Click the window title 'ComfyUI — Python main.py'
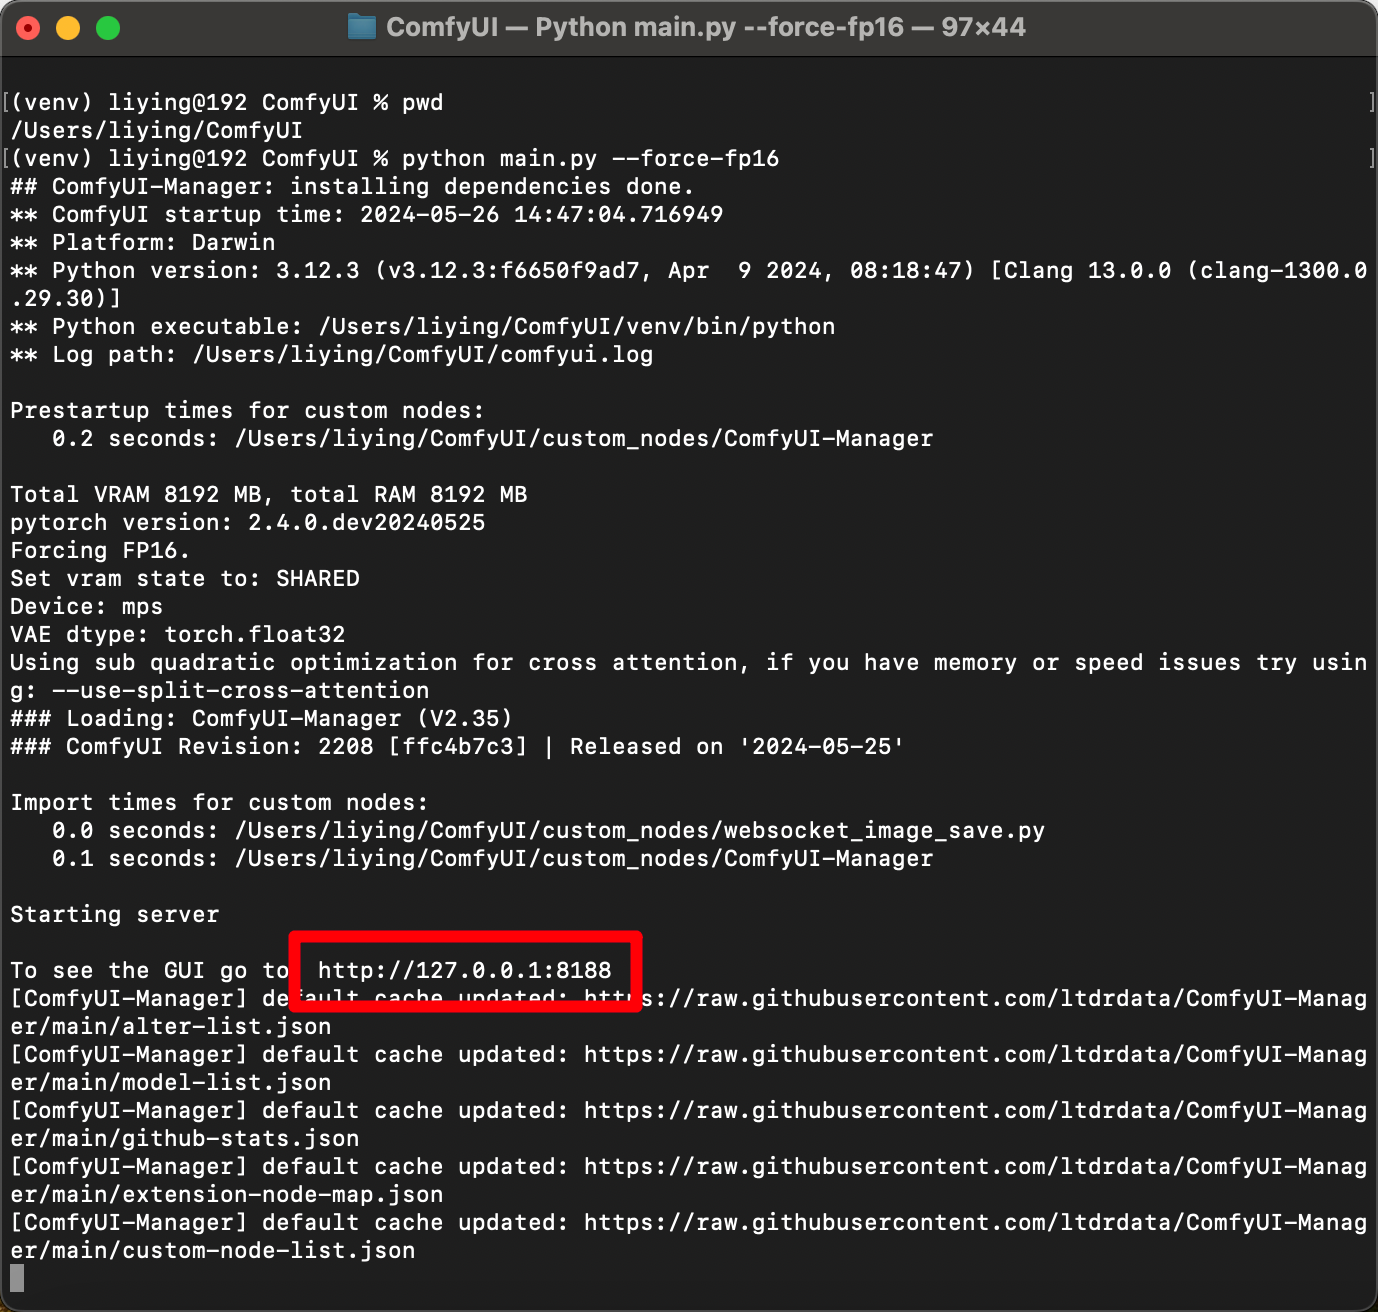This screenshot has height=1312, width=1378. pyautogui.click(x=561, y=27)
